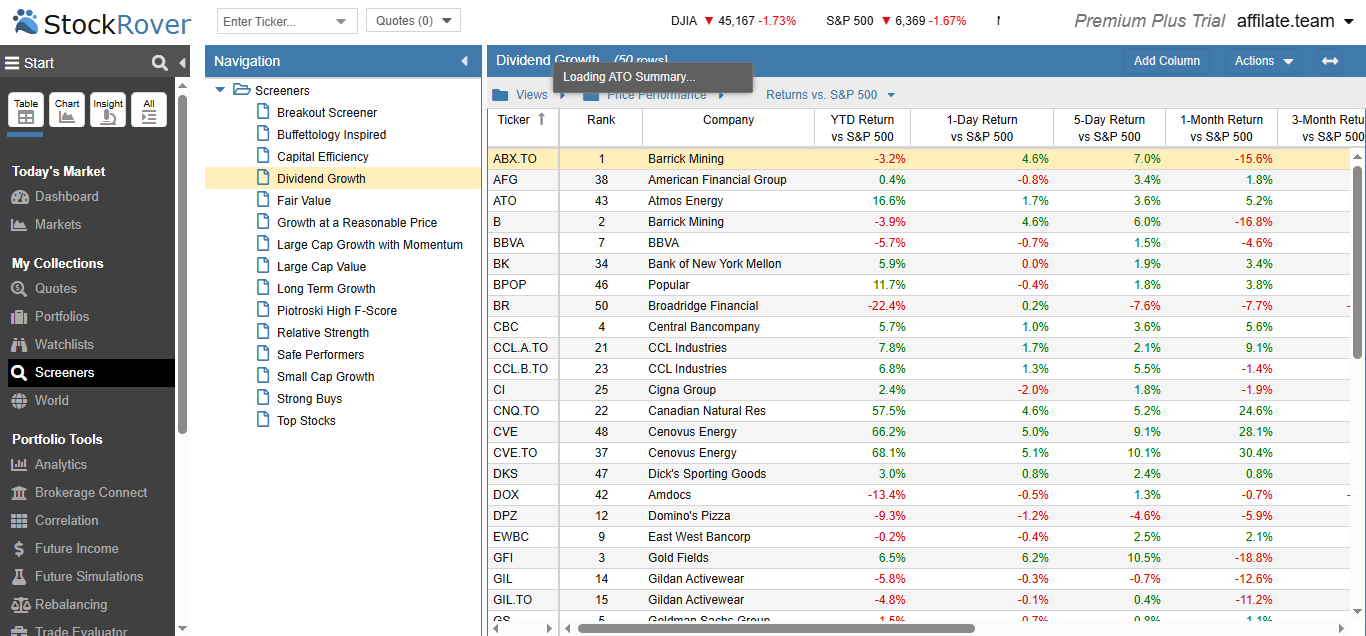
Task: Open the Watchlists menu item
Action: [64, 344]
